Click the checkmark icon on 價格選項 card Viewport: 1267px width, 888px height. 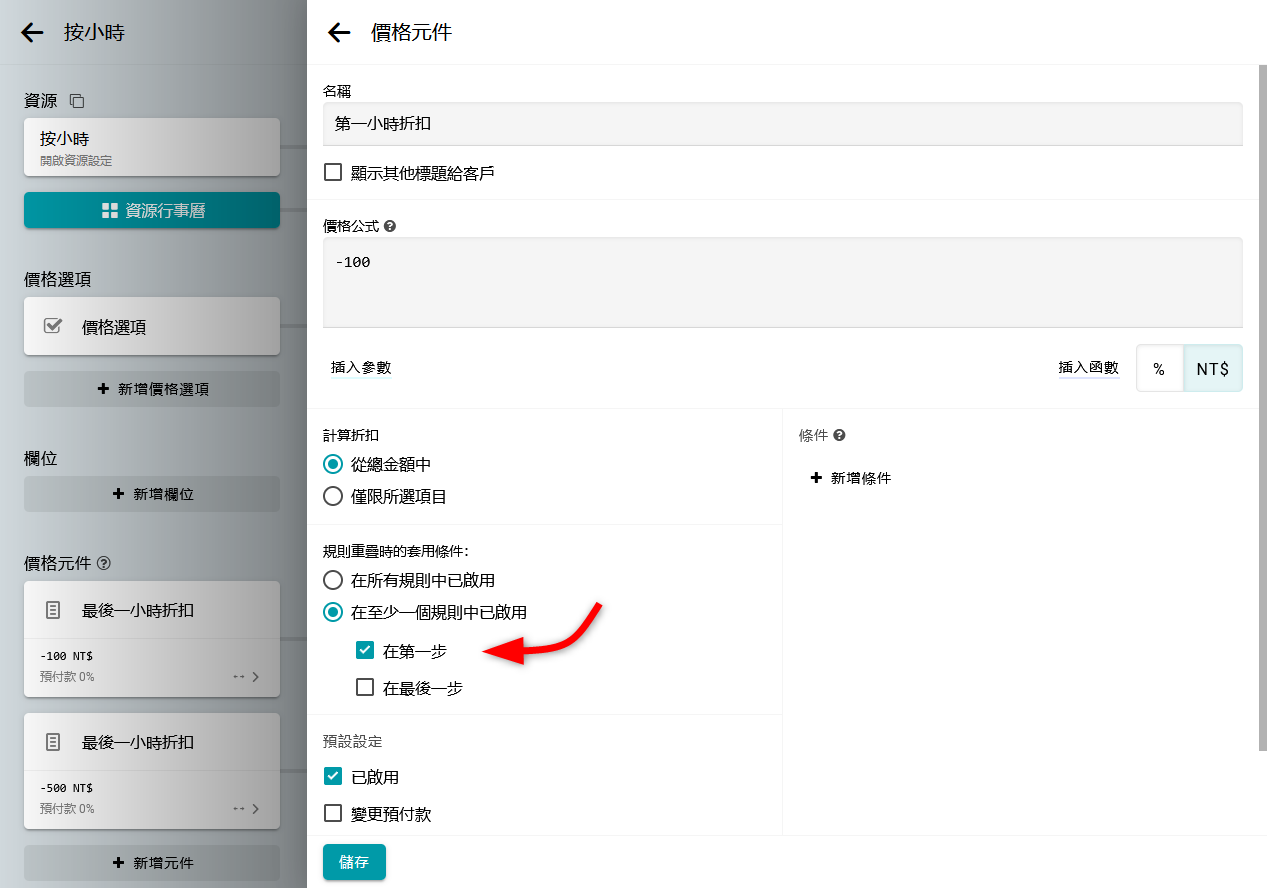pyautogui.click(x=54, y=326)
